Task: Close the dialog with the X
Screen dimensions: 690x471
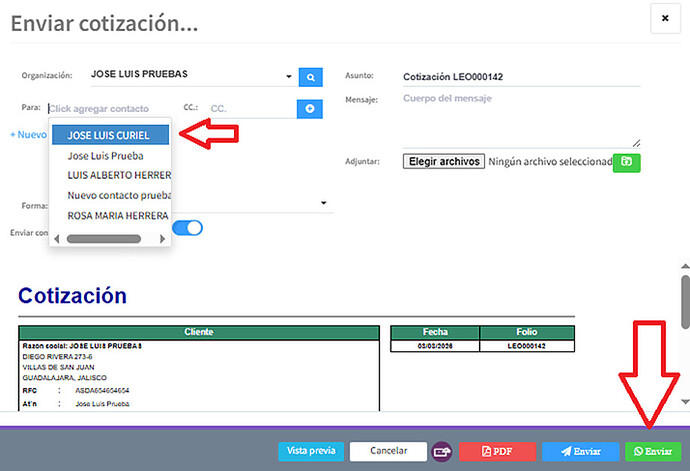Action: [x=665, y=19]
